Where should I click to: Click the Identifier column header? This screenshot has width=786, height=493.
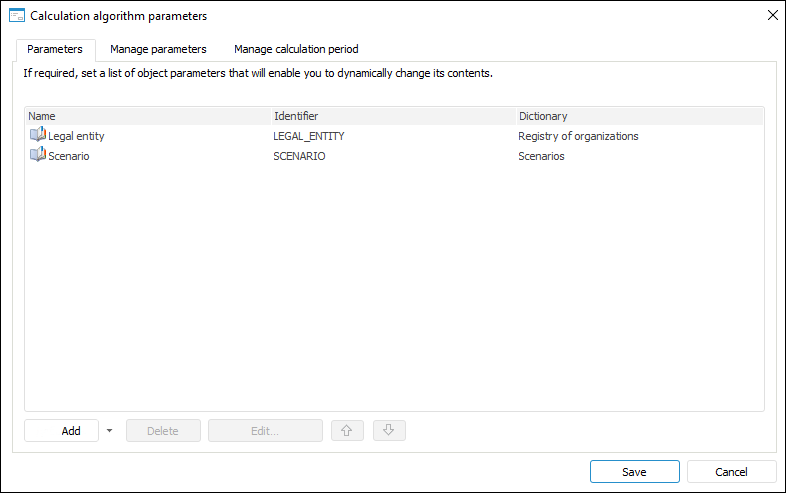pyautogui.click(x=392, y=116)
